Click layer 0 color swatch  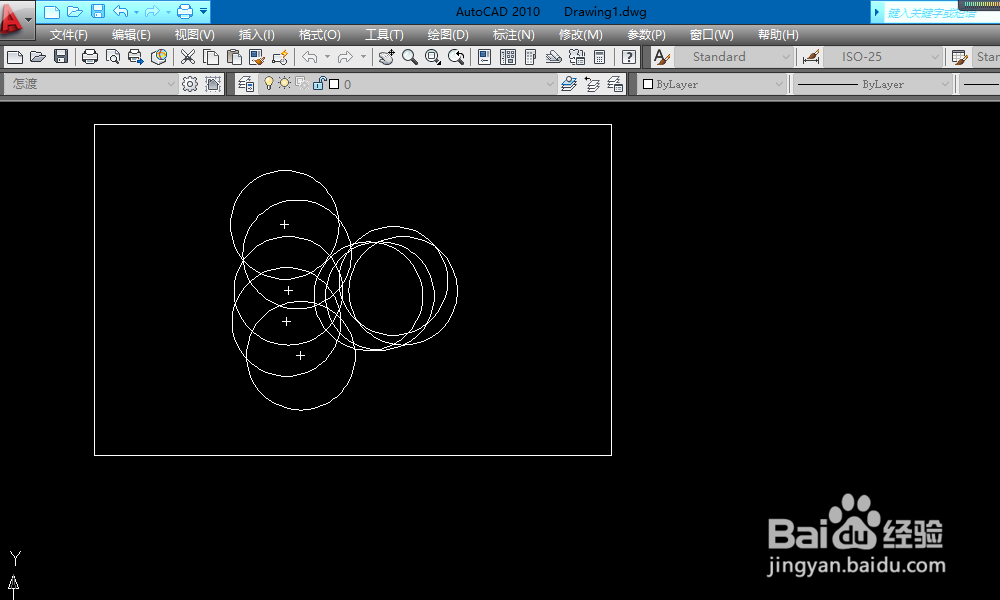[334, 84]
